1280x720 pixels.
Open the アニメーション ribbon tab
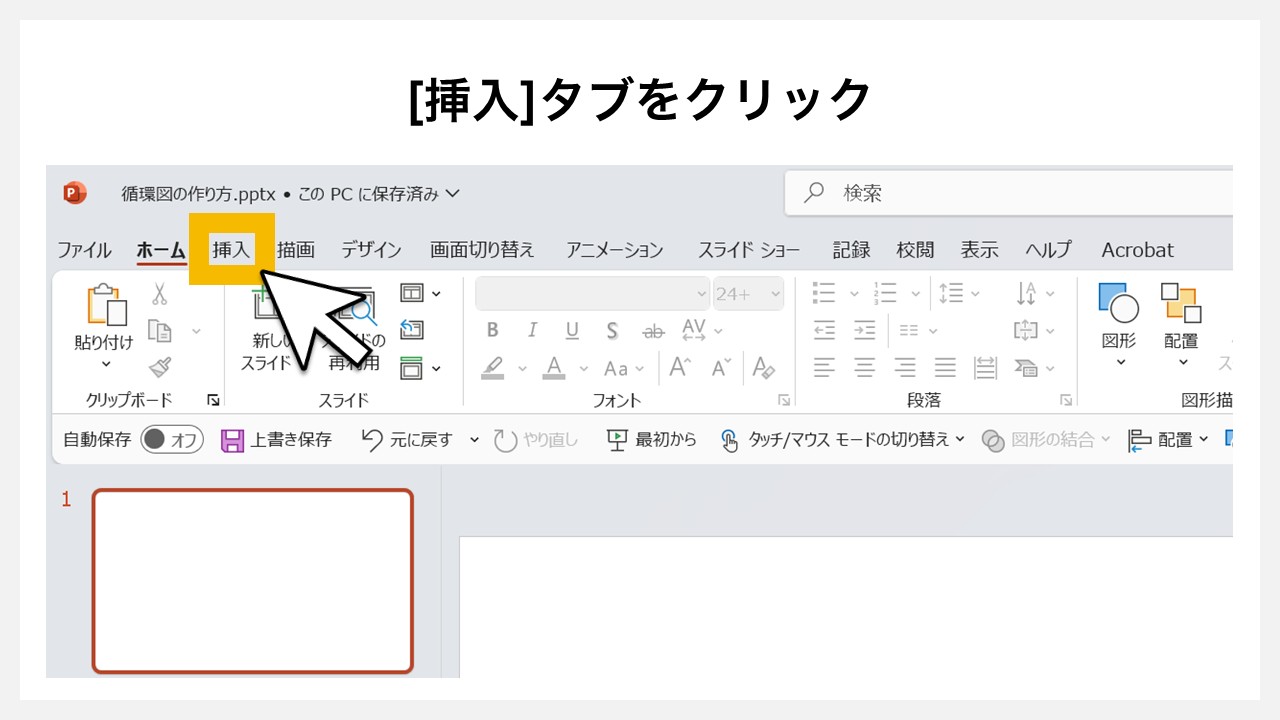tap(613, 249)
